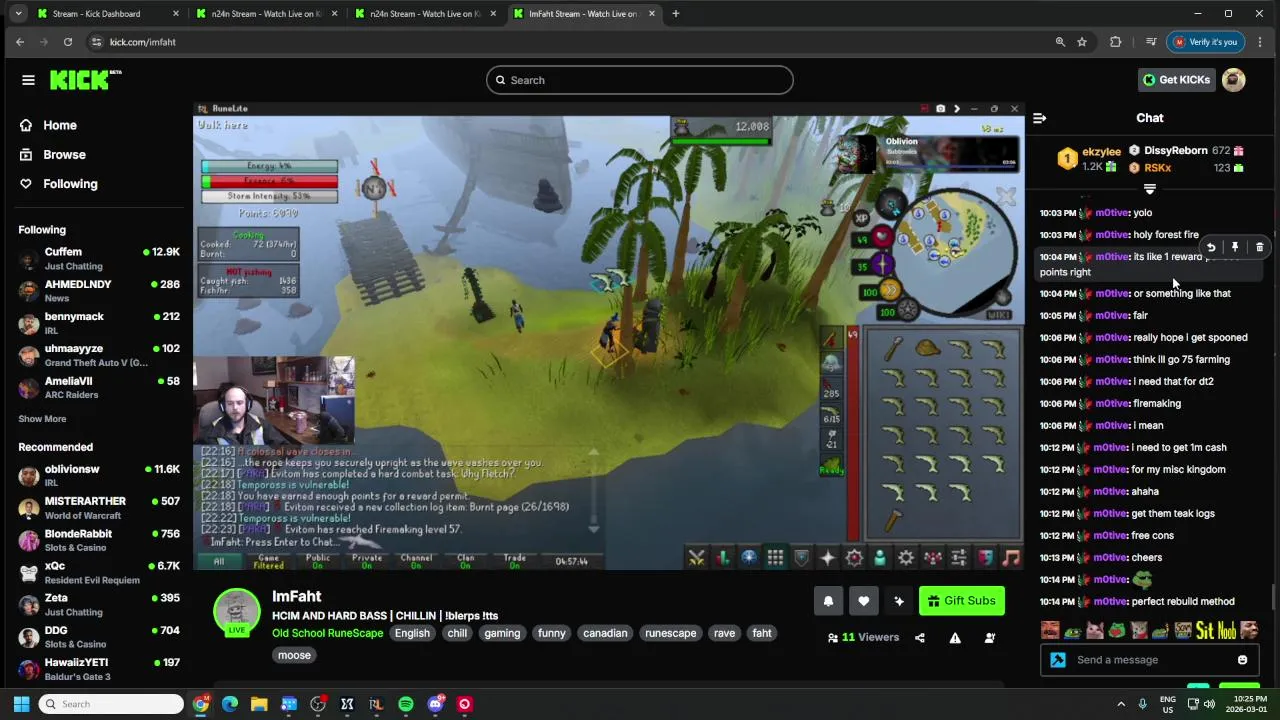Bookmark this page star icon
The width and height of the screenshot is (1280, 720).
[1082, 42]
